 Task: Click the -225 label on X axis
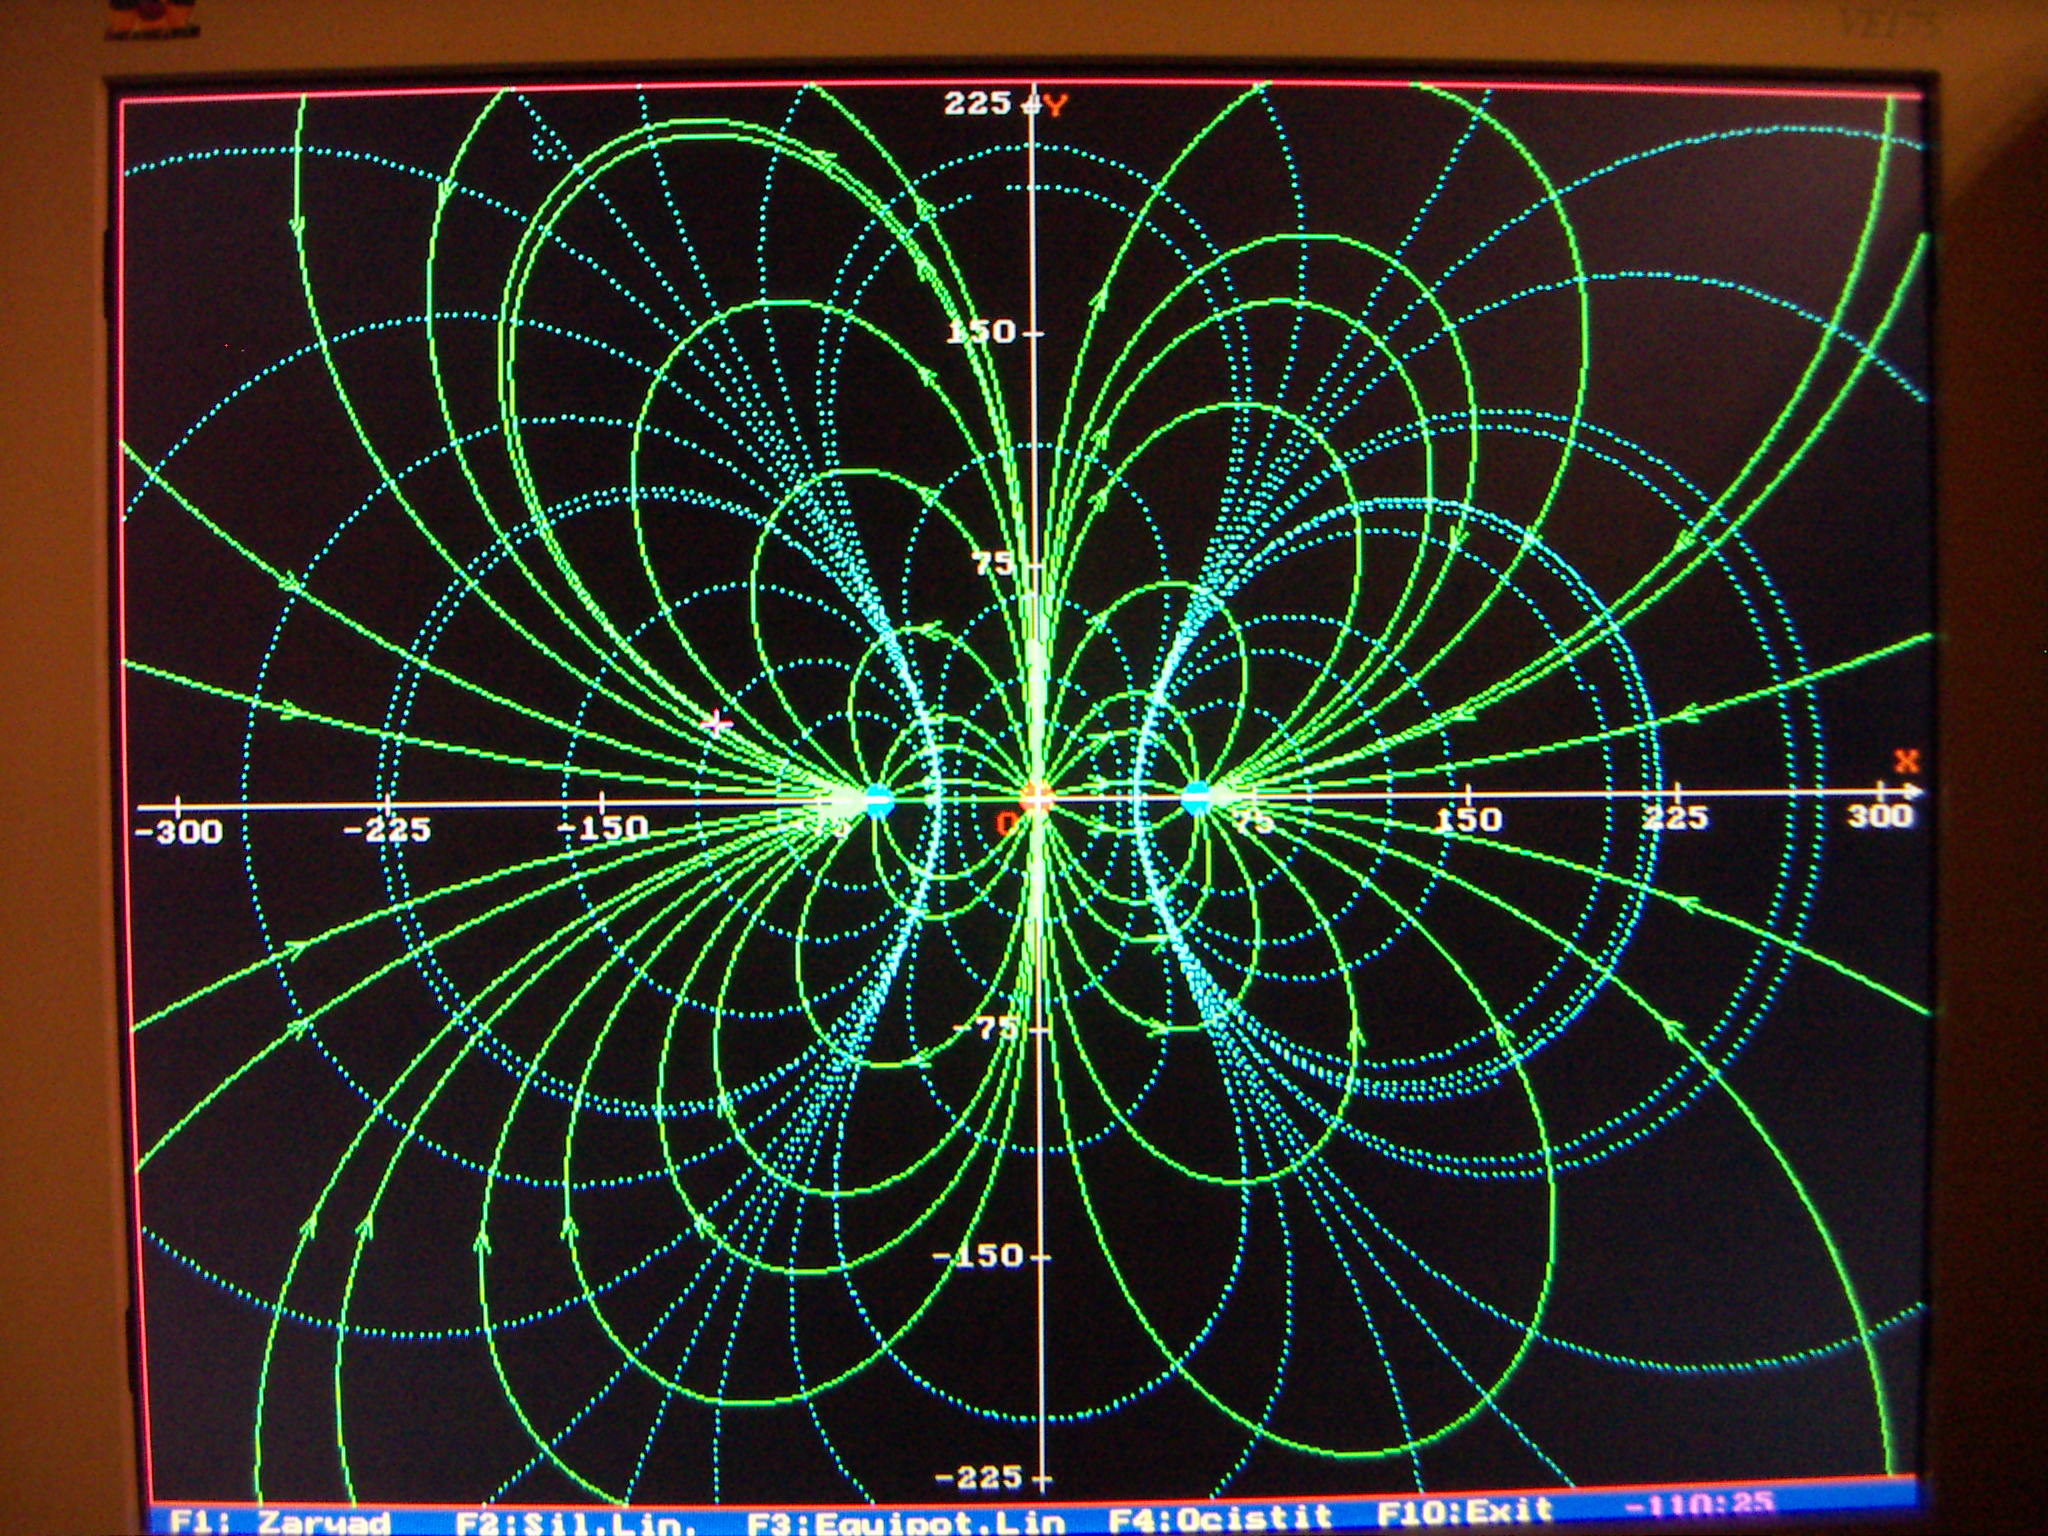[387, 830]
